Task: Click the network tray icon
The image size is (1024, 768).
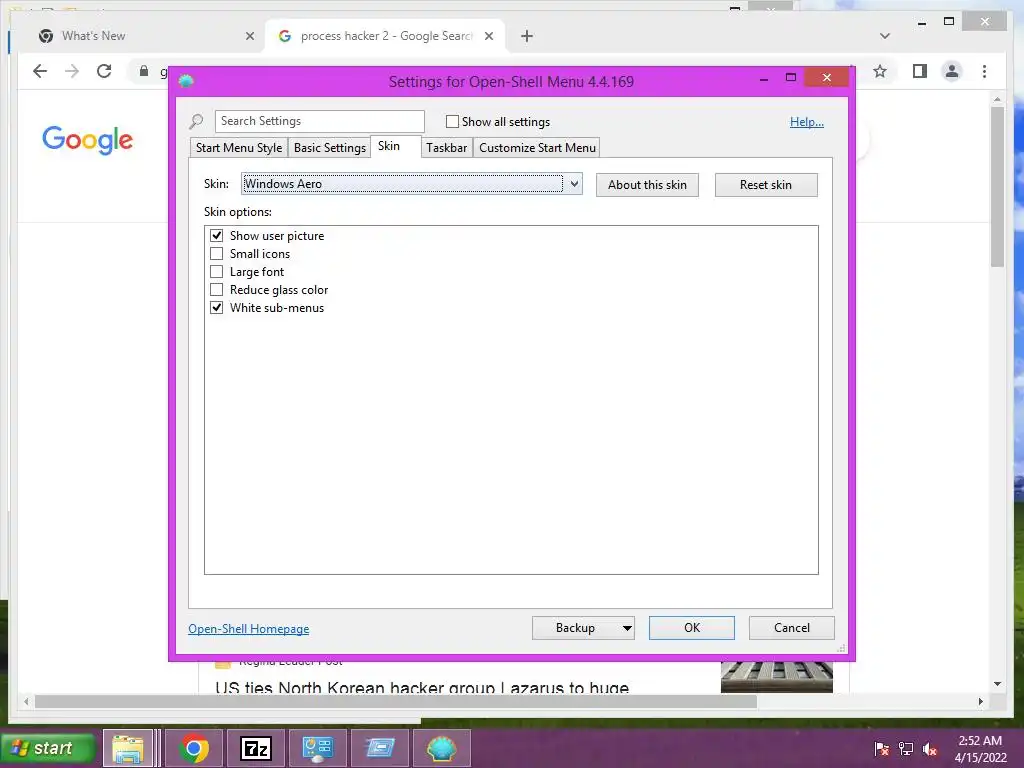Action: point(906,749)
